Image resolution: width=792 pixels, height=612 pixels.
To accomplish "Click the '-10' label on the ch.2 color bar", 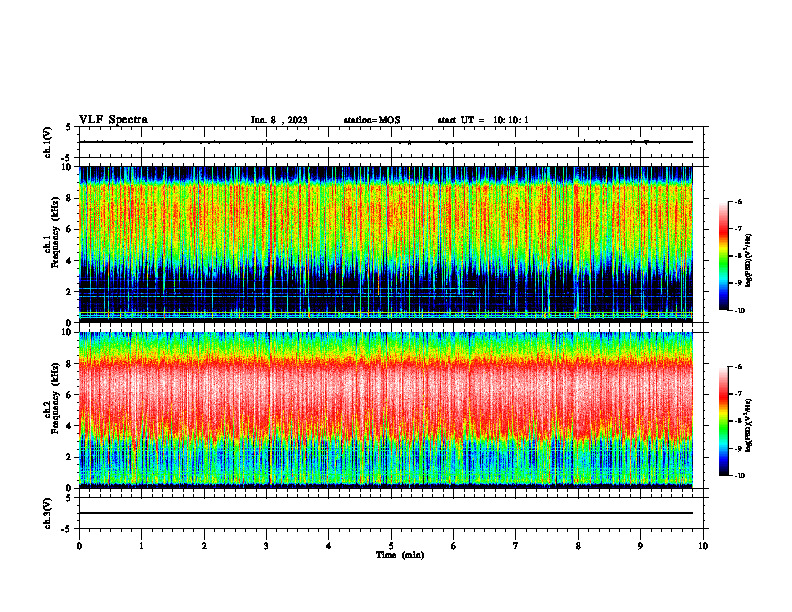I will click(739, 475).
